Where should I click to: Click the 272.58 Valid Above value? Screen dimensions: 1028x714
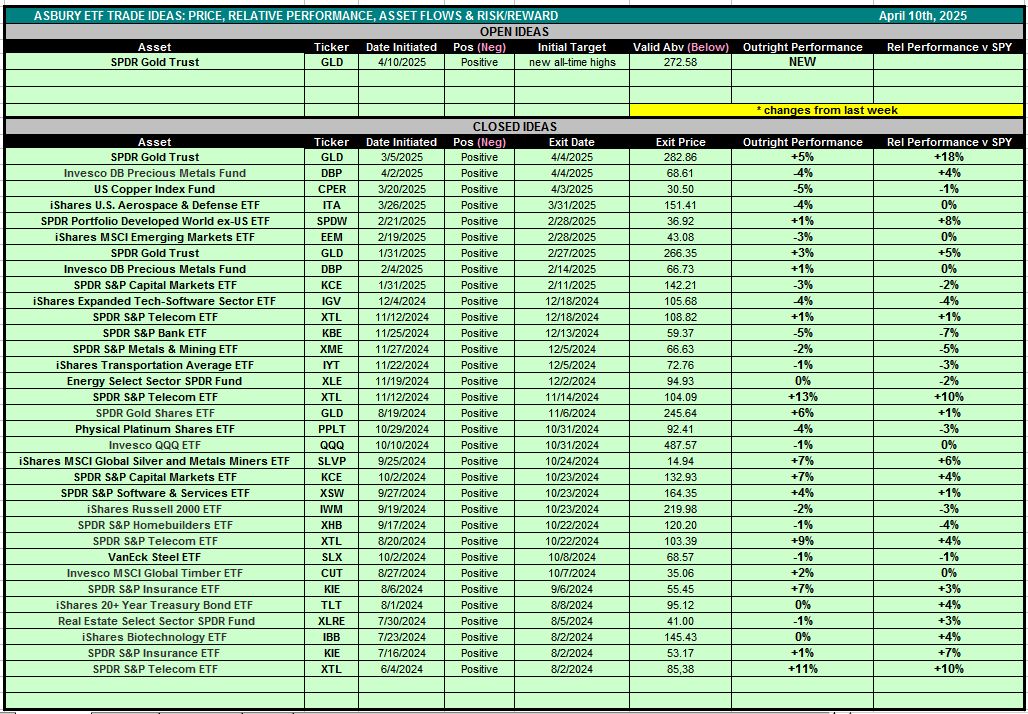680,62
